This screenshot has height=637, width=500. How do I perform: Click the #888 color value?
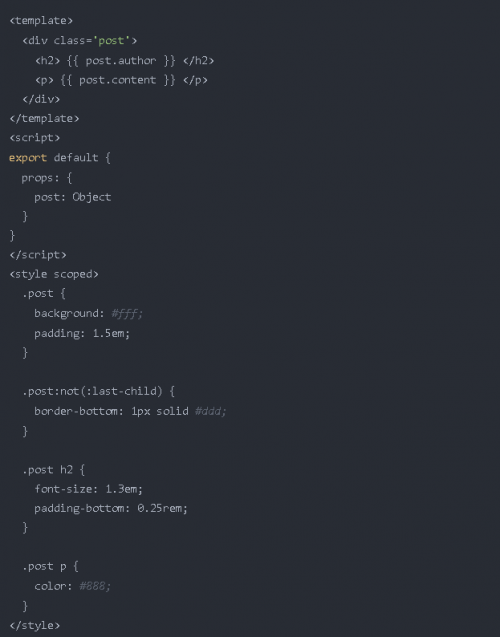coord(95,586)
